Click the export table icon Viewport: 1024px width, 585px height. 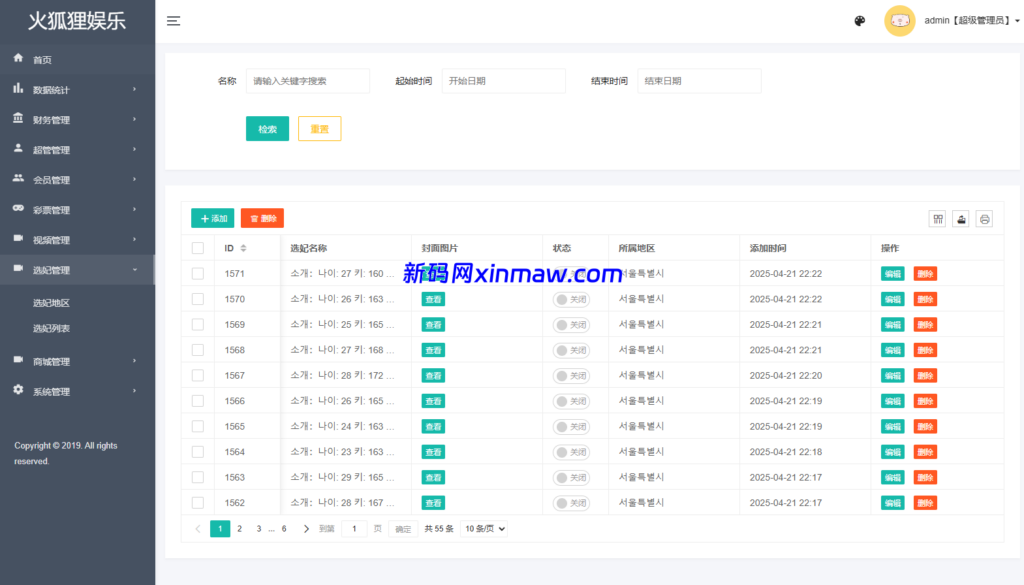pyautogui.click(x=961, y=219)
